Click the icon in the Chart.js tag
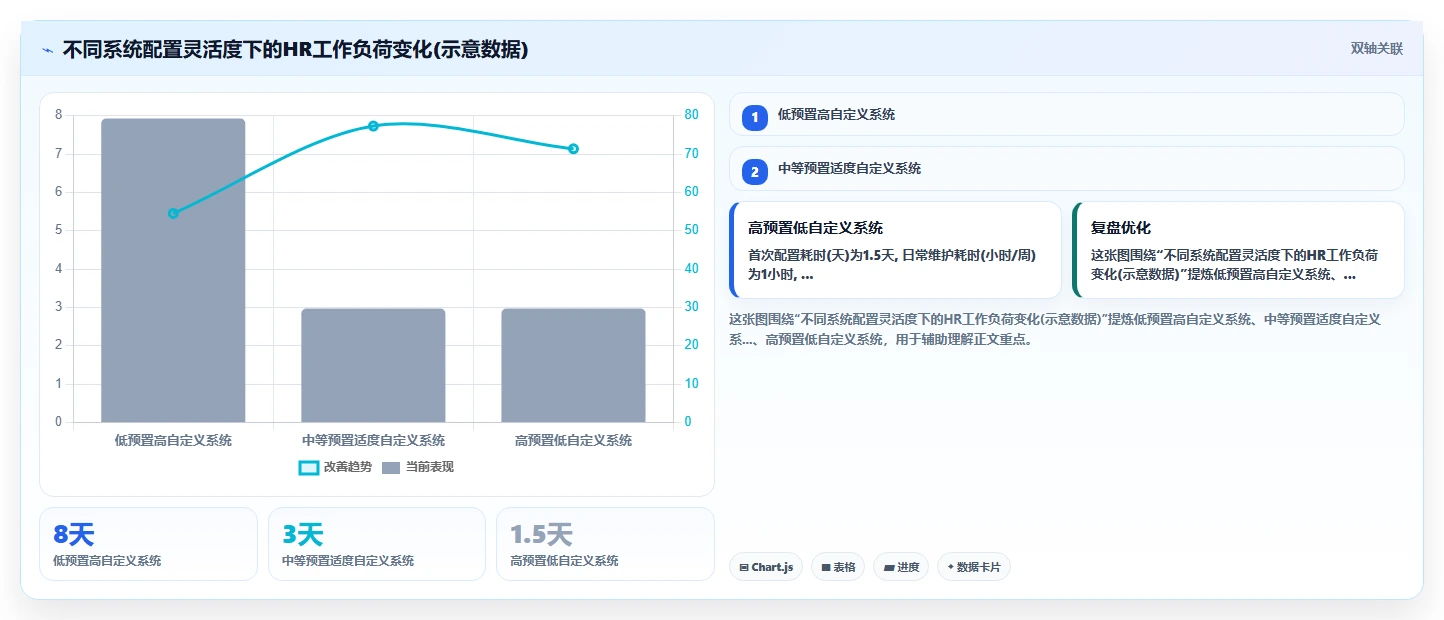Screen dimensions: 1444x620 pyautogui.click(x=744, y=567)
